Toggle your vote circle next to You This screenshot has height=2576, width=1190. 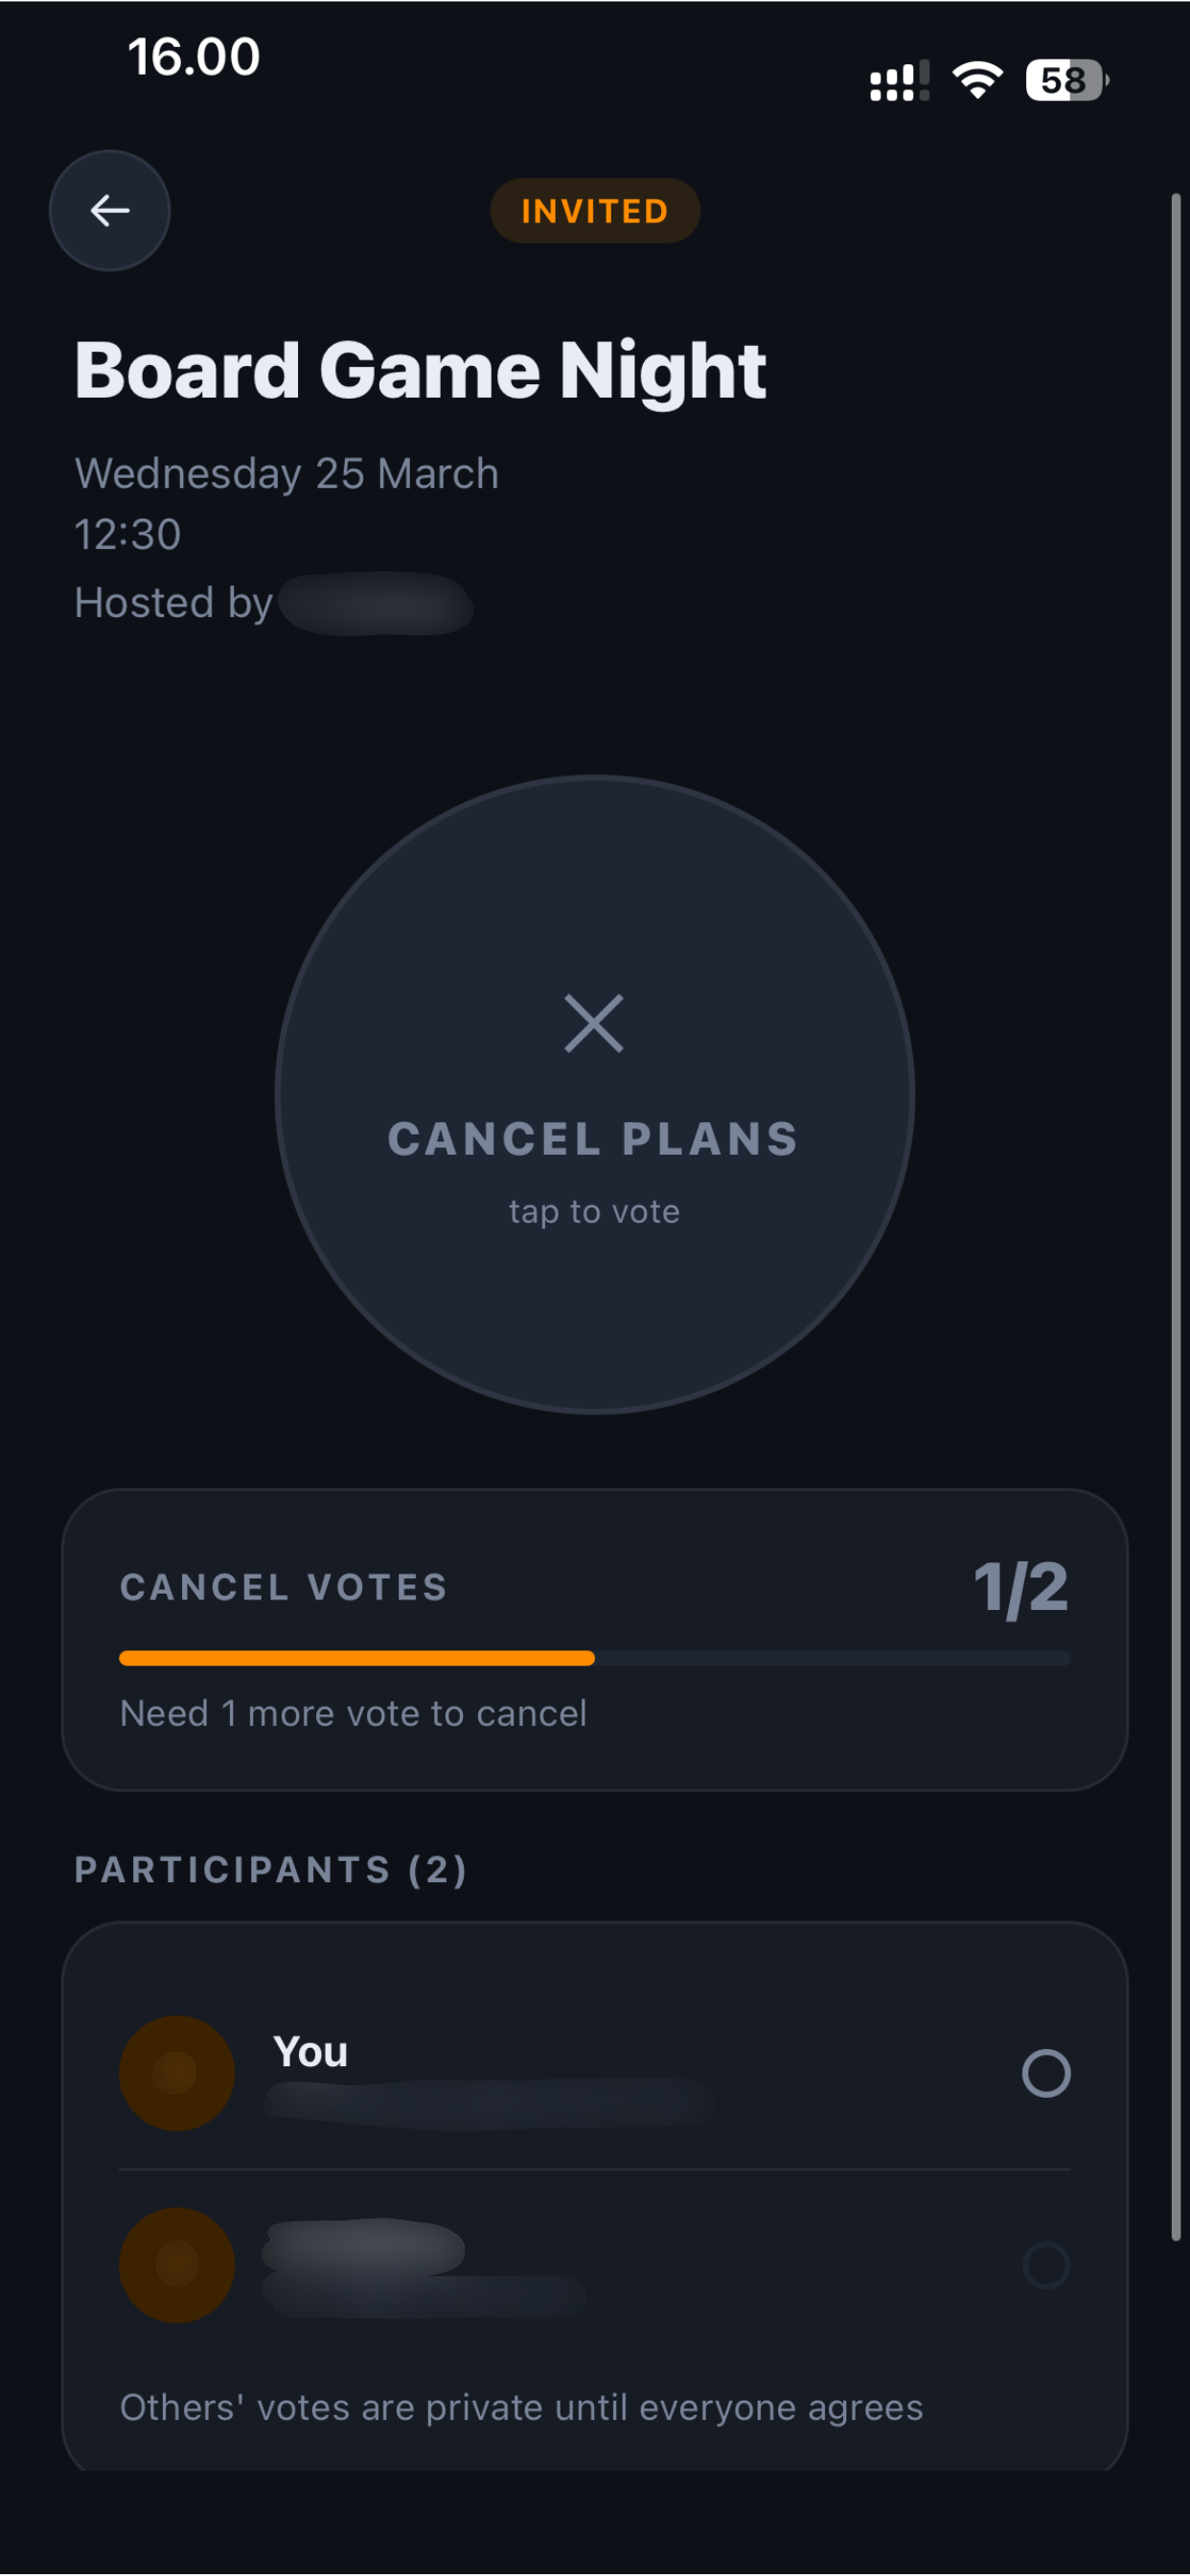1046,2073
